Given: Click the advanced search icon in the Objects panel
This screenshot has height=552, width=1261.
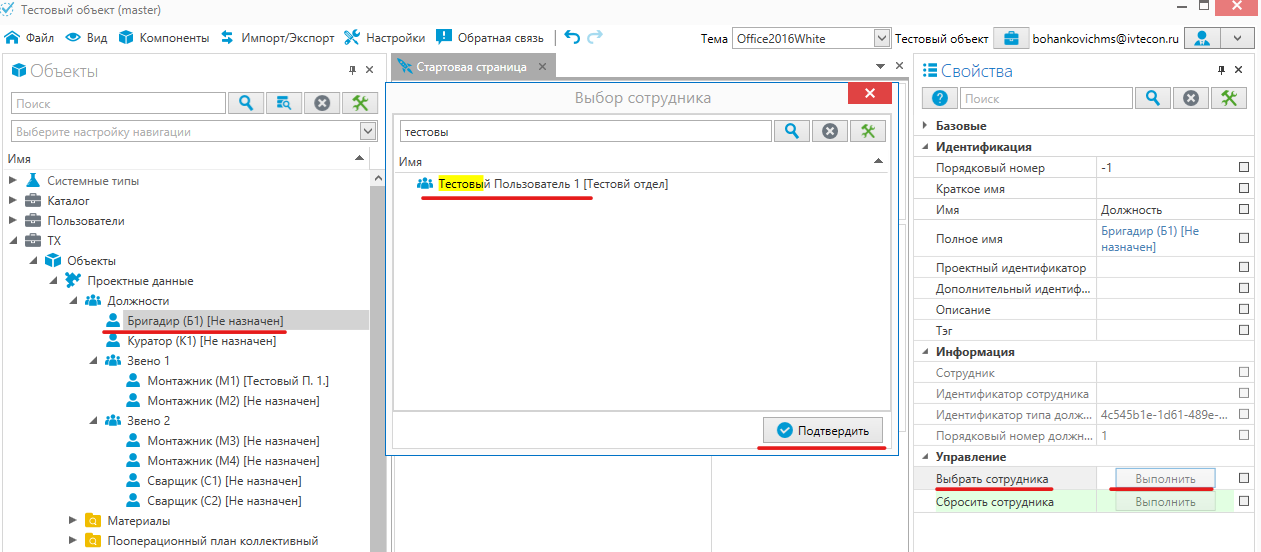Looking at the screenshot, I should point(284,103).
